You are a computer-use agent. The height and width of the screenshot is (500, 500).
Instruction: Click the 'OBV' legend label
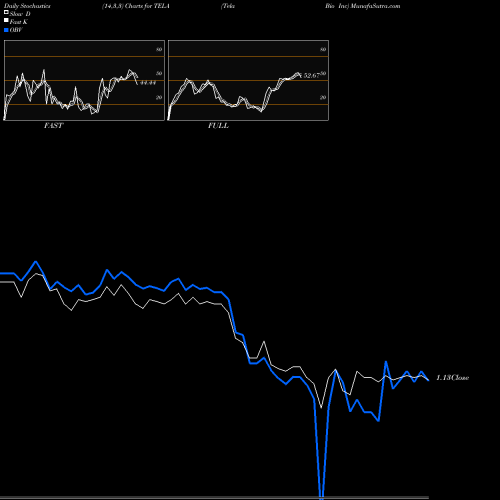tap(16, 30)
